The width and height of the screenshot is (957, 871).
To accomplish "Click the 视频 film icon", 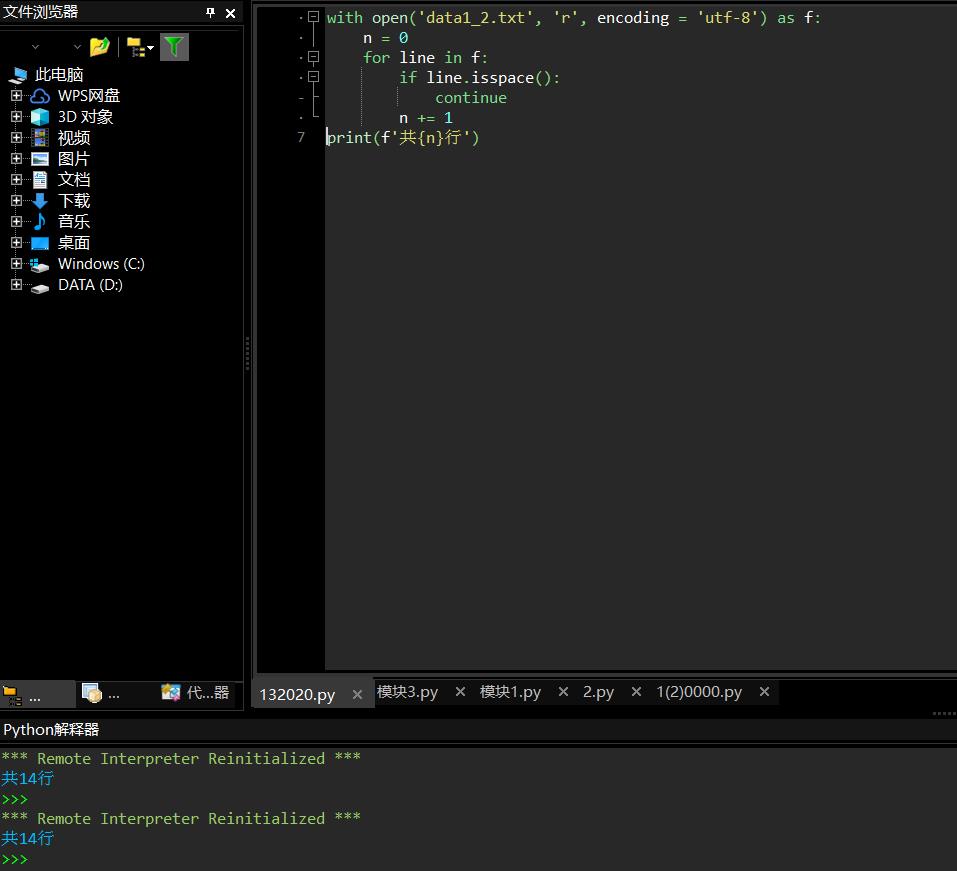I will pos(40,138).
